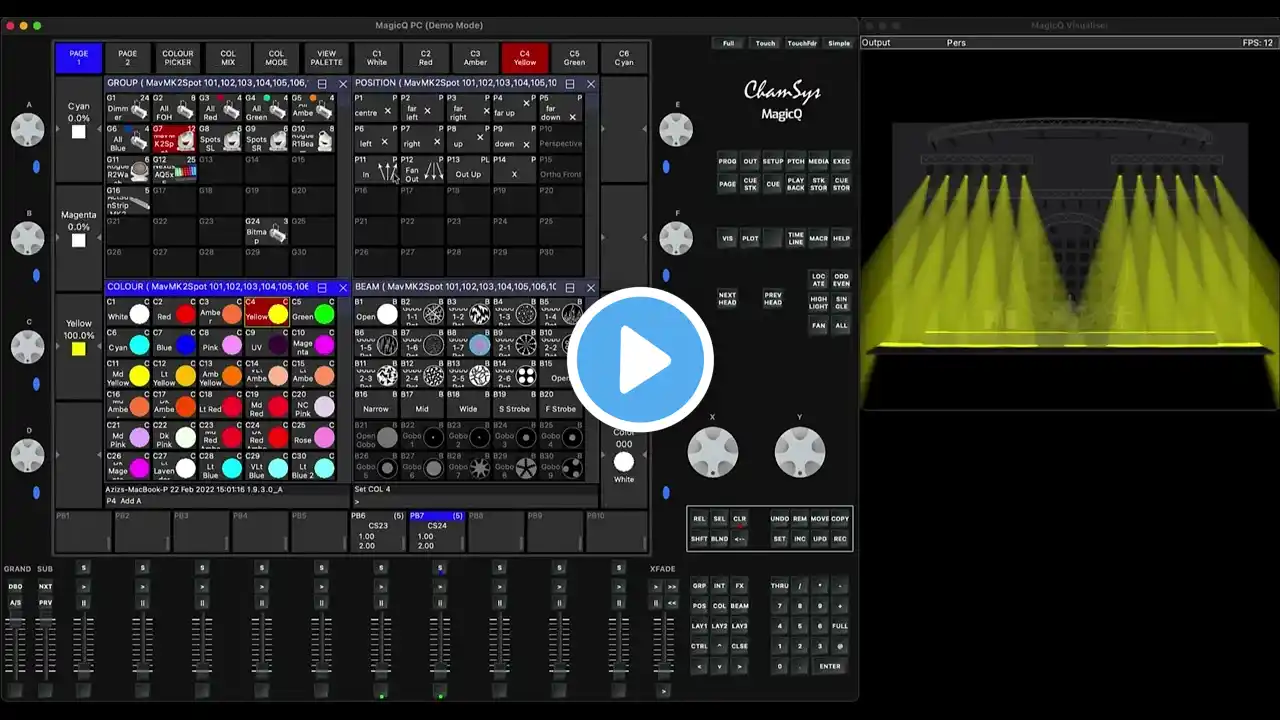This screenshot has height=720, width=1280.
Task: Click the PTCH patch button
Action: click(x=796, y=161)
